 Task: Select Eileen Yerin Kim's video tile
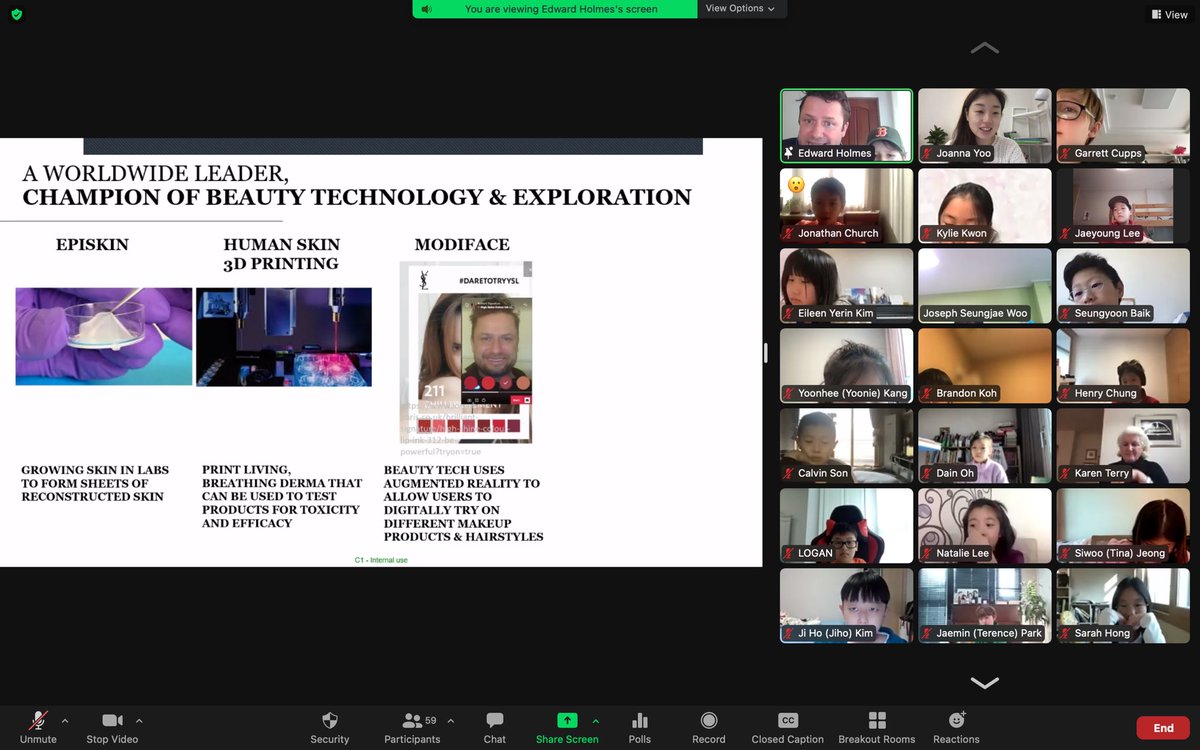click(847, 286)
